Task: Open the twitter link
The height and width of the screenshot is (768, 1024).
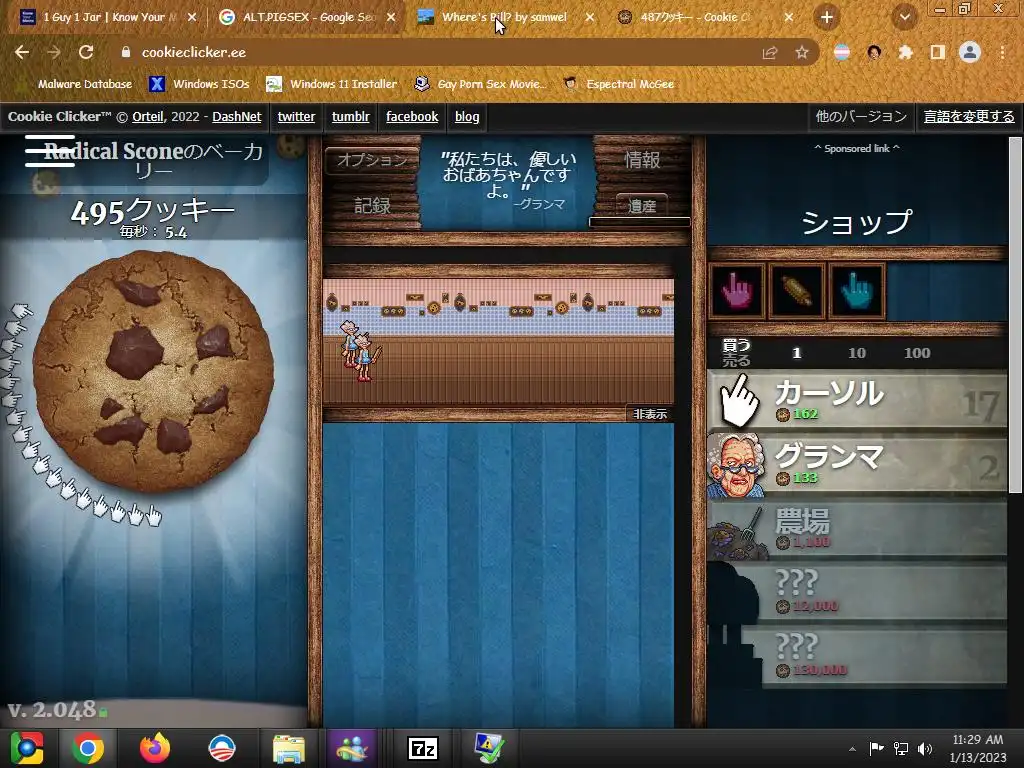Action: point(296,116)
